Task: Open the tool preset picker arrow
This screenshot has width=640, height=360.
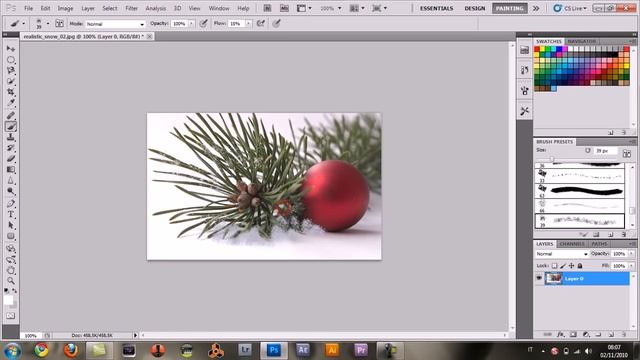Action: (24, 24)
